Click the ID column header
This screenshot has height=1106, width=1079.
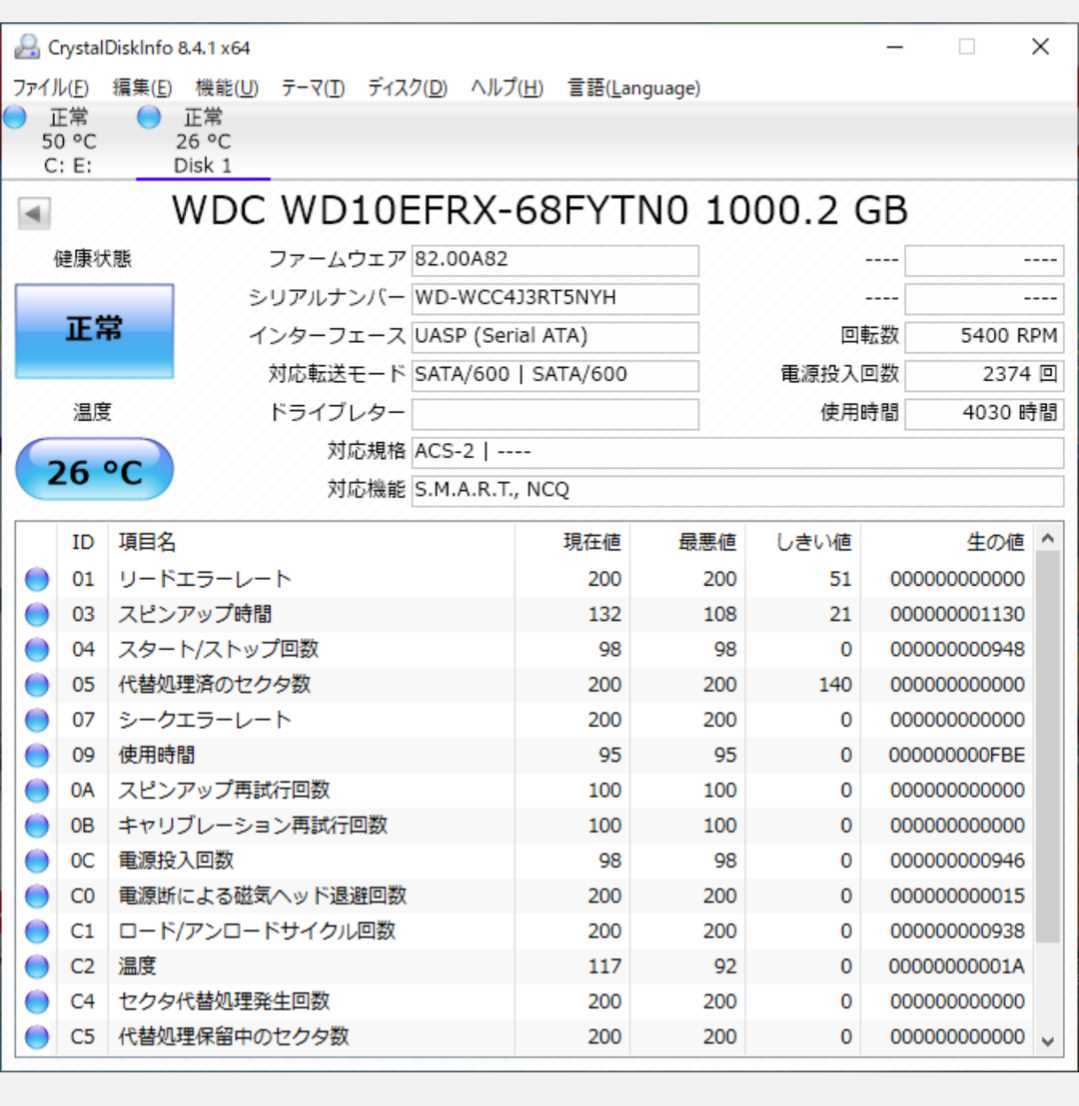(83, 542)
